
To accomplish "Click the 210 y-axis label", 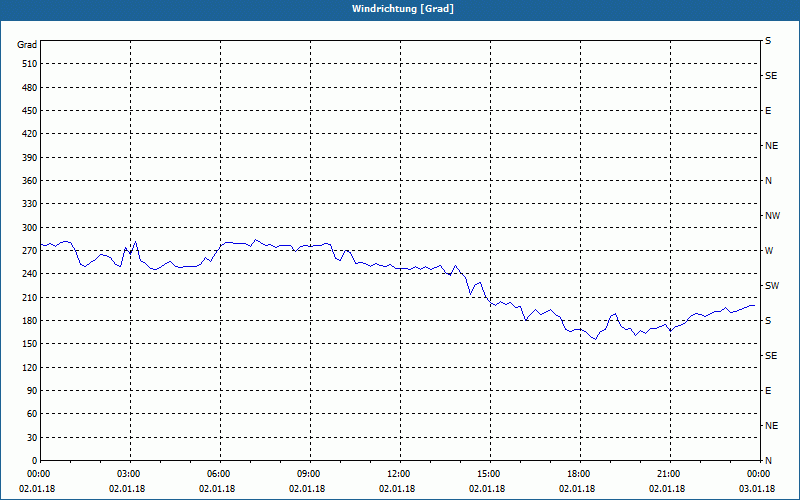I will tap(30, 297).
